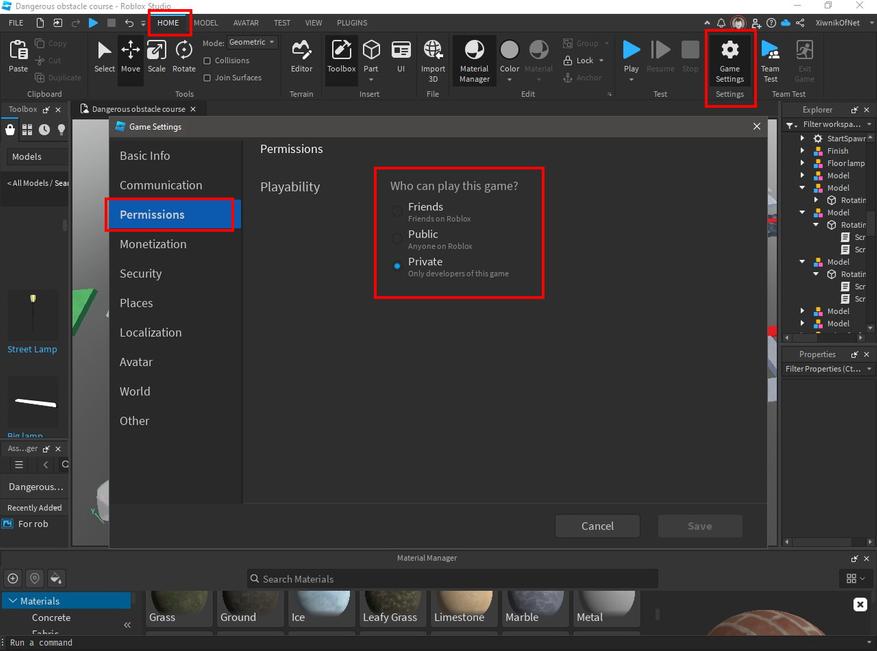Select Private playability option
The height and width of the screenshot is (651, 877).
(397, 266)
